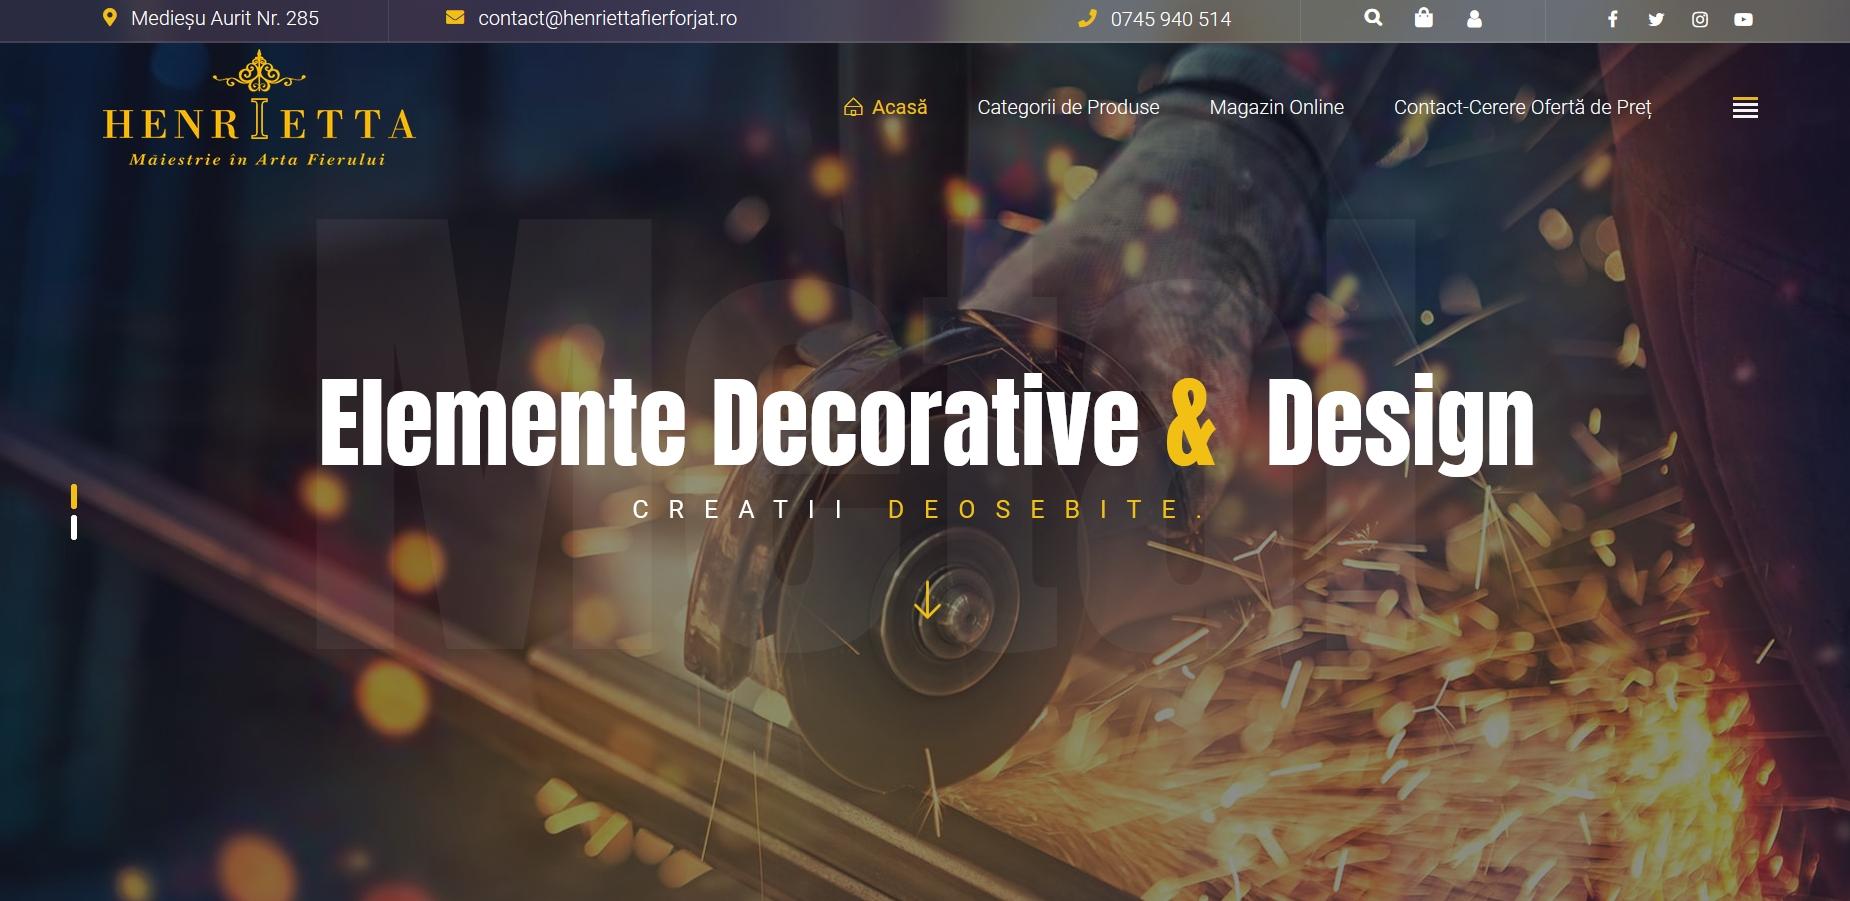Click the search magnifier icon
The width and height of the screenshot is (1850, 901).
1373,18
